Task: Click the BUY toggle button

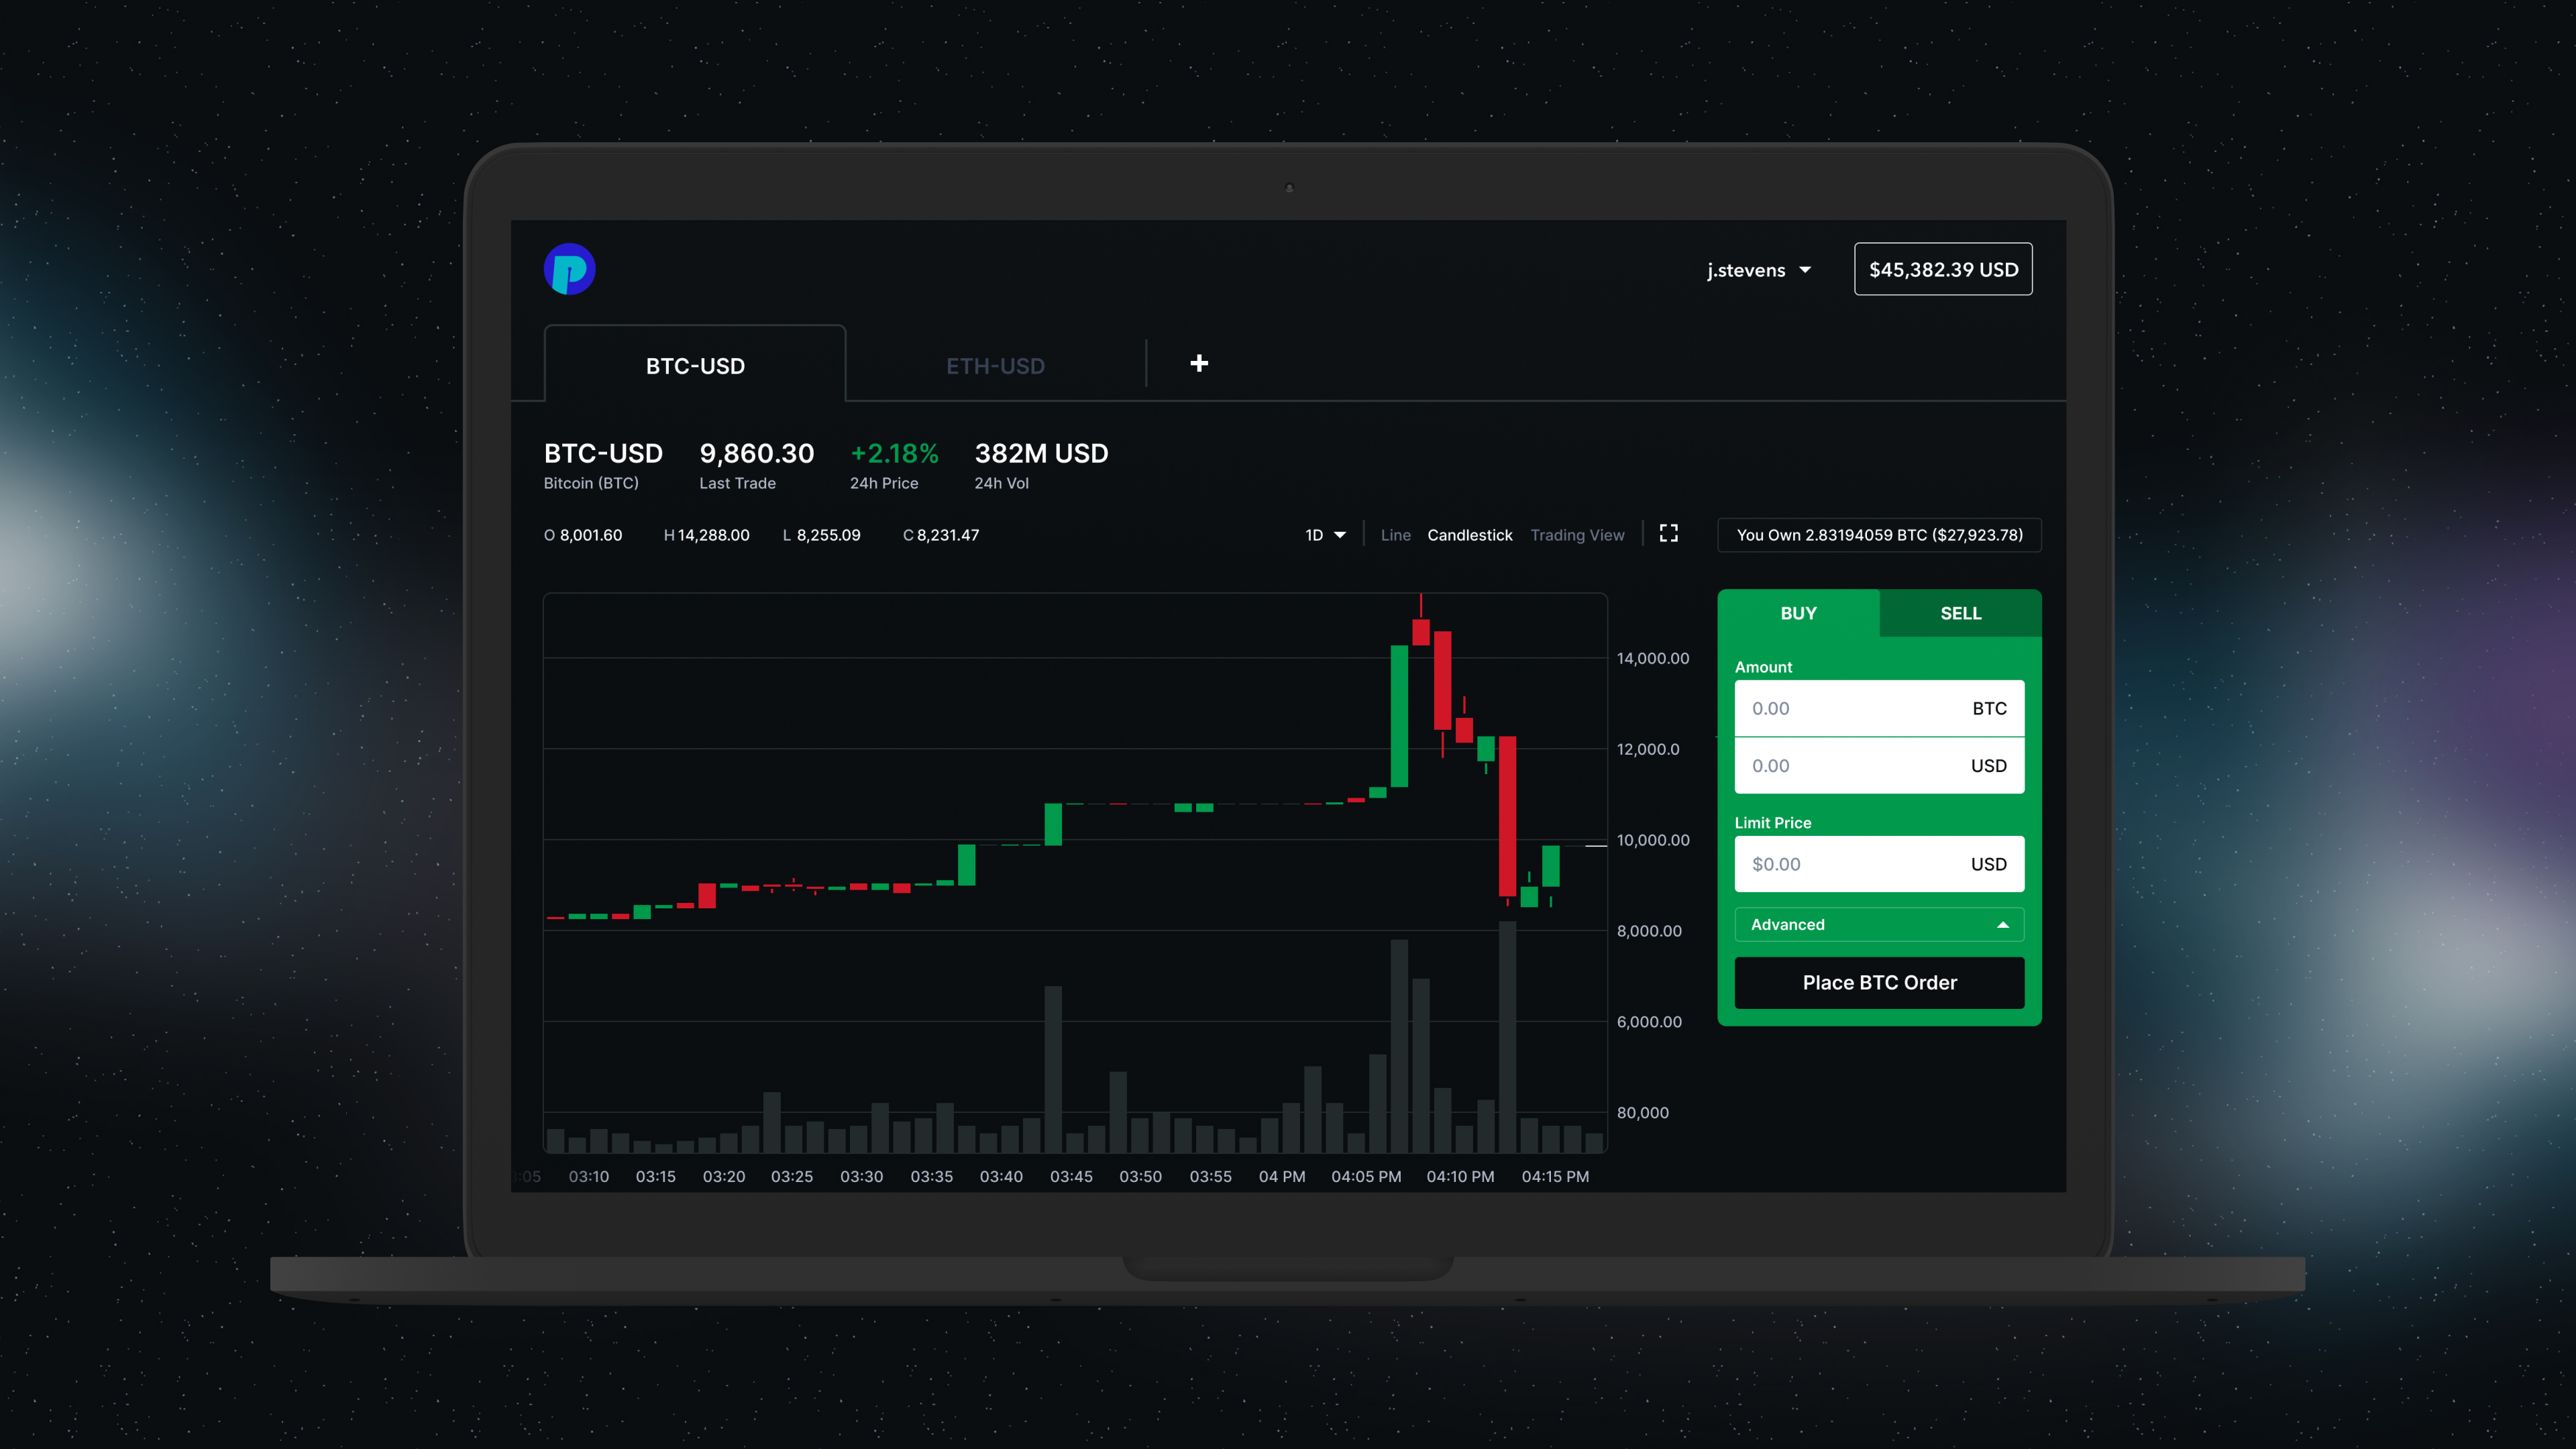Action: 1798,612
